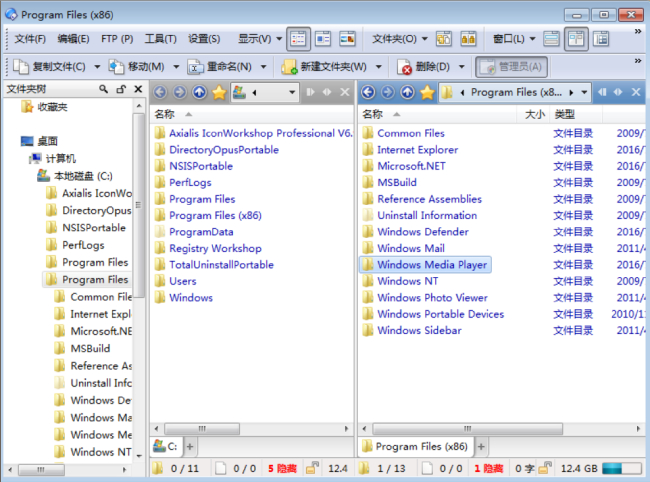This screenshot has height=482, width=650.
Task: Toggle the dual vertical pane layout button
Action: (575, 39)
